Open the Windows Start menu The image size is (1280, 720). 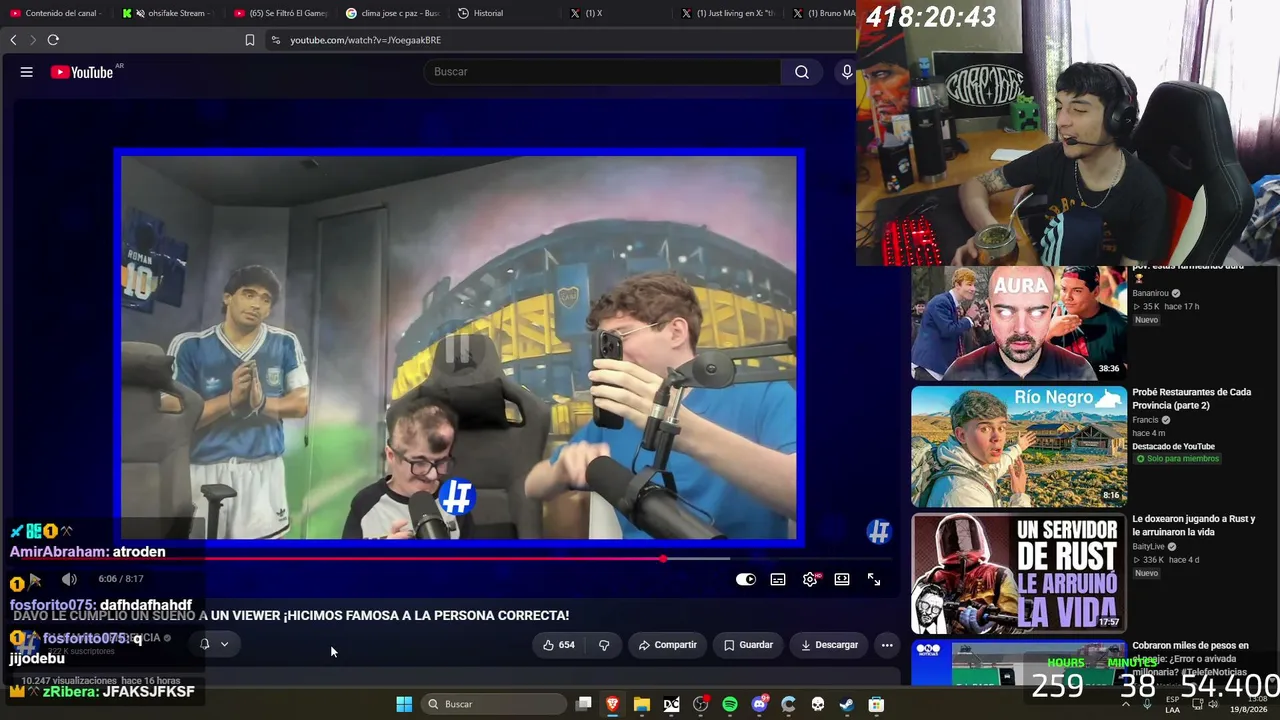coord(404,704)
